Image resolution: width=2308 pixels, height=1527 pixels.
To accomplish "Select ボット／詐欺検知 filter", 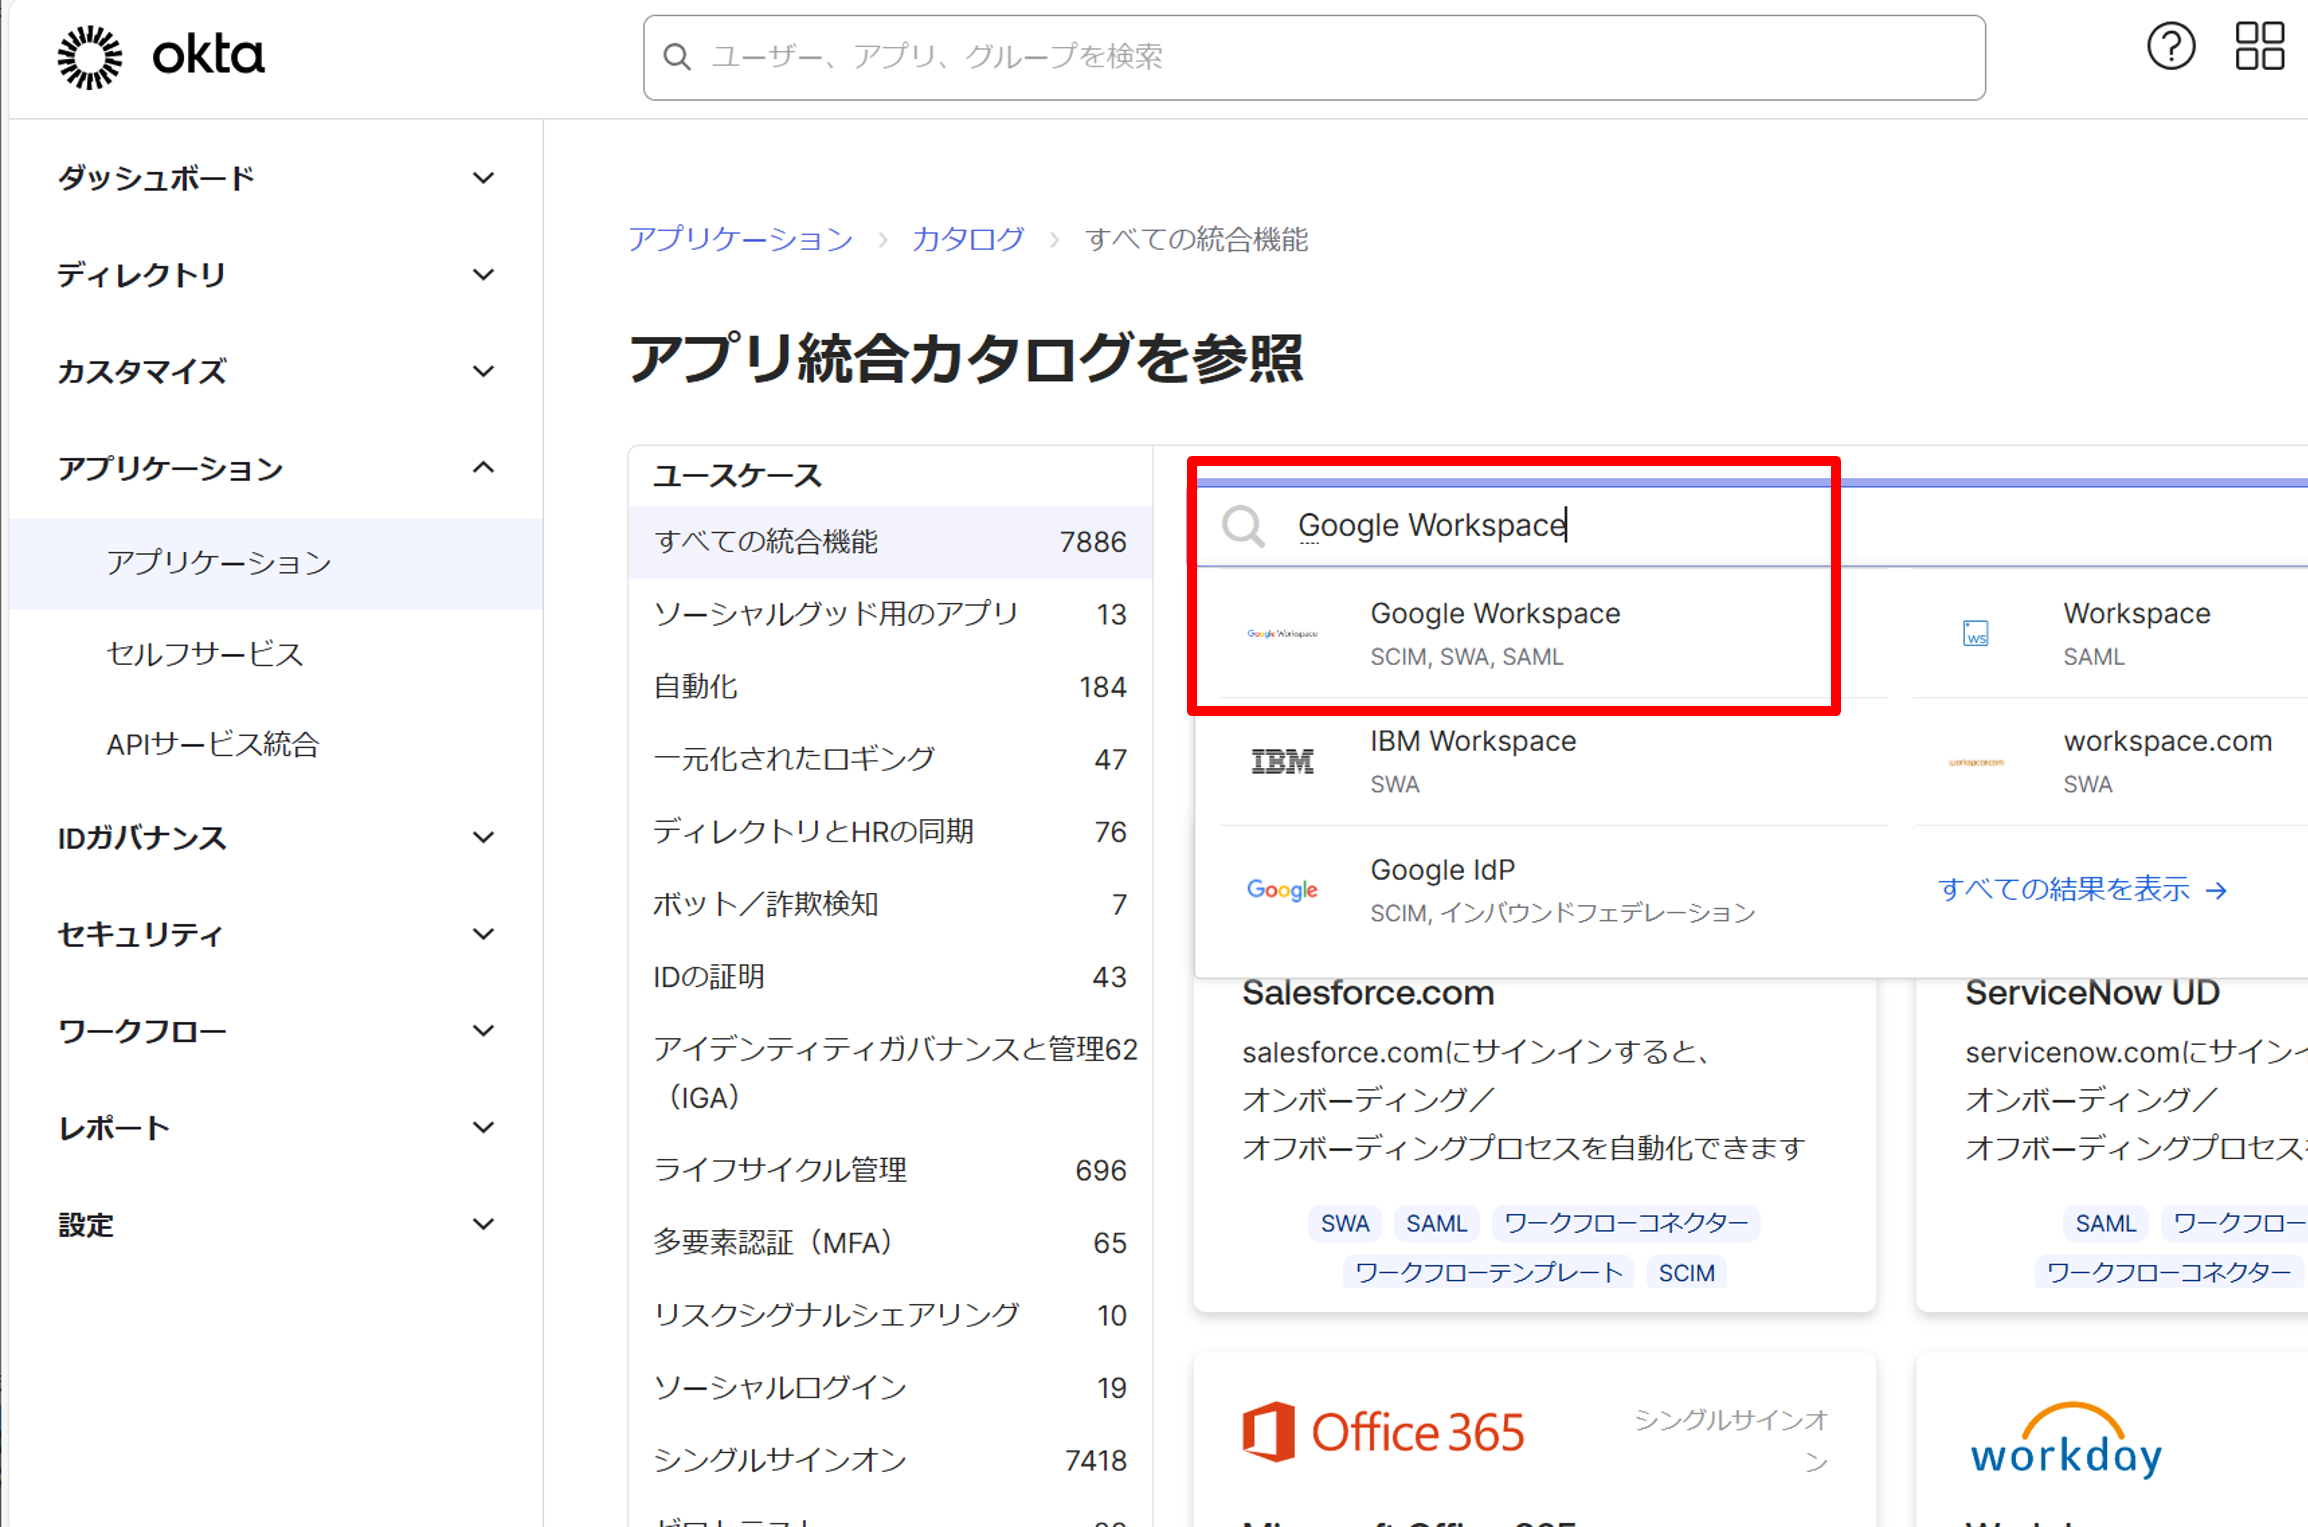I will coord(890,904).
